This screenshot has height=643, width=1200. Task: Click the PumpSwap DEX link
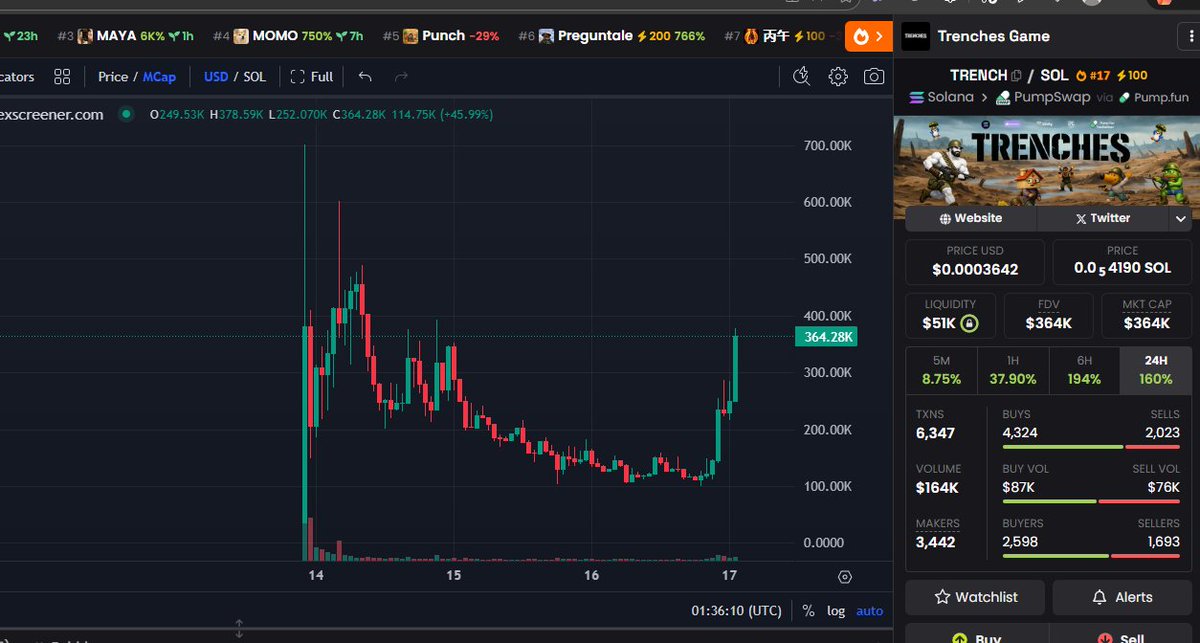point(1042,97)
